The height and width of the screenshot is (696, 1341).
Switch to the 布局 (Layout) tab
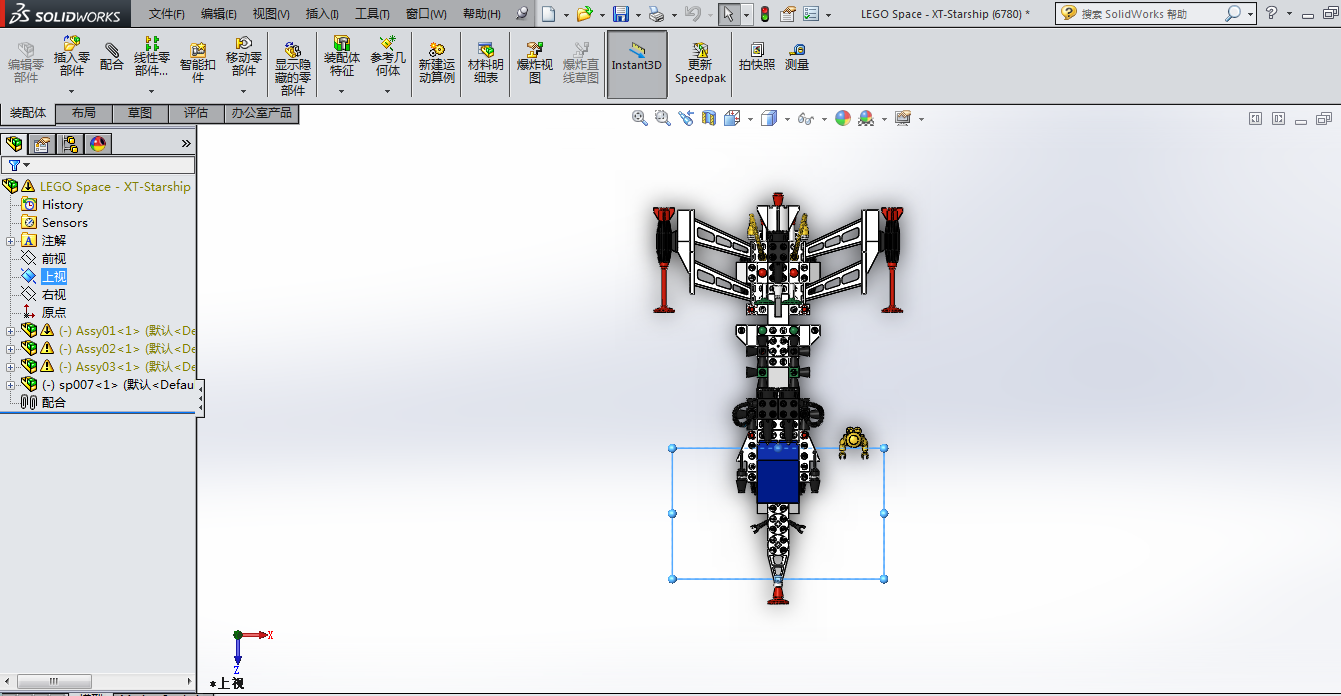(x=84, y=113)
